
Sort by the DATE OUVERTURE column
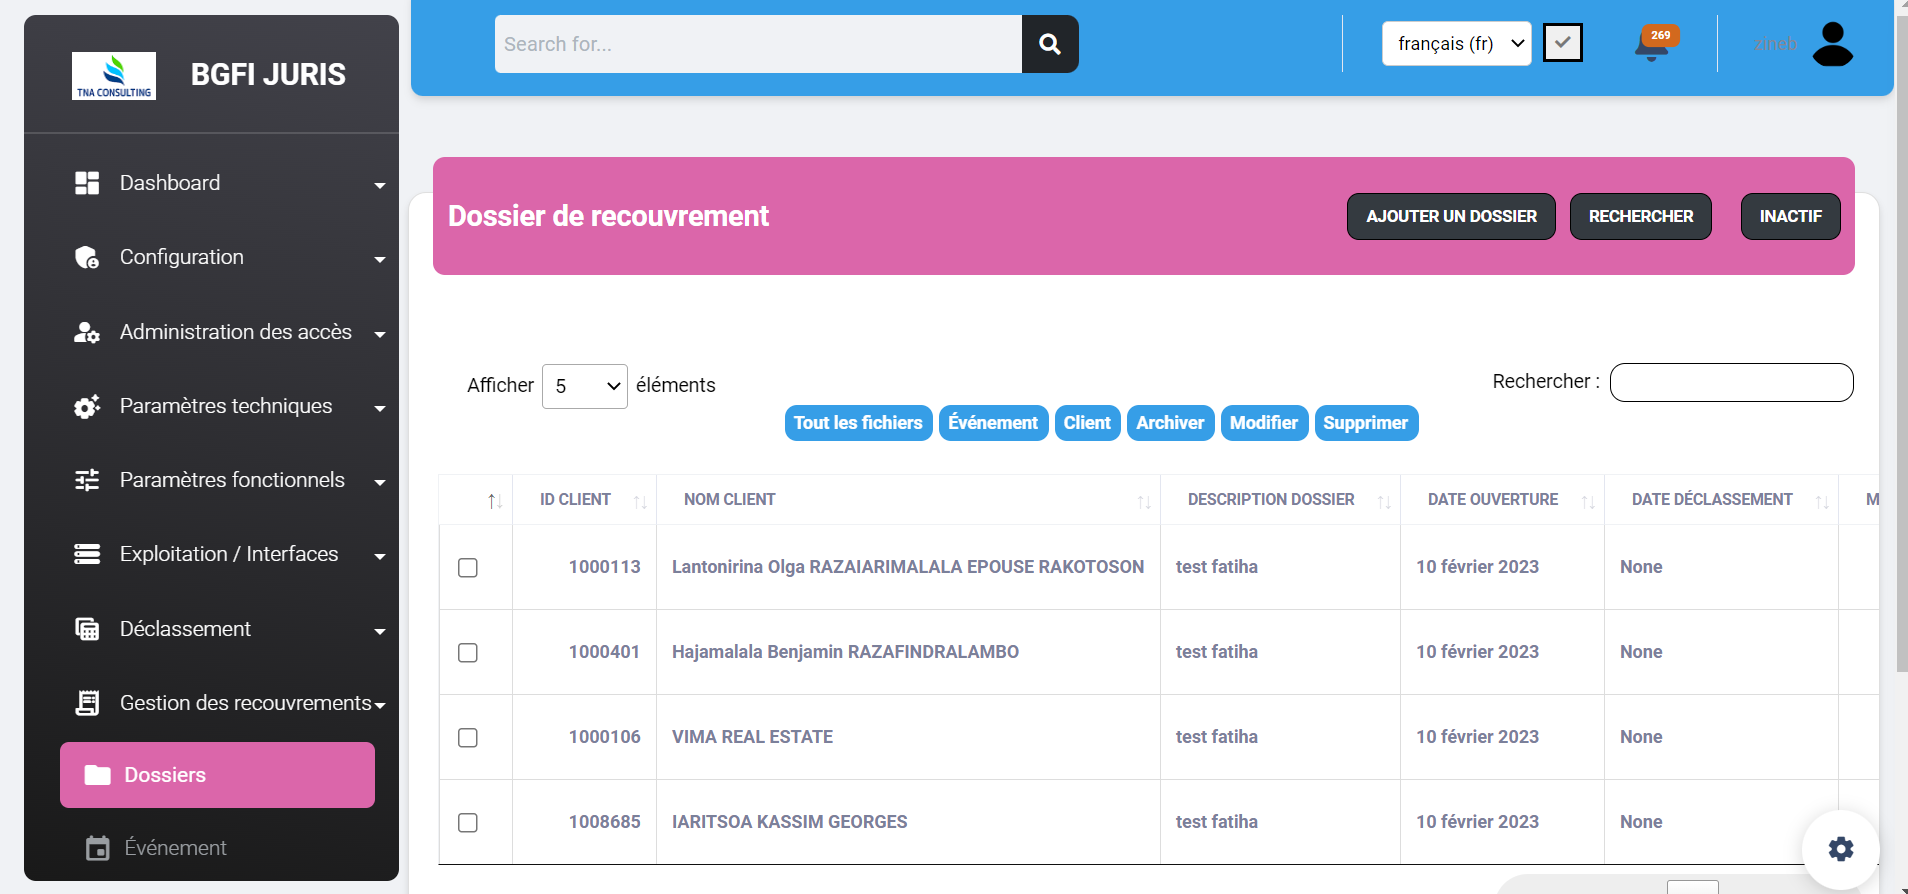coord(1493,499)
